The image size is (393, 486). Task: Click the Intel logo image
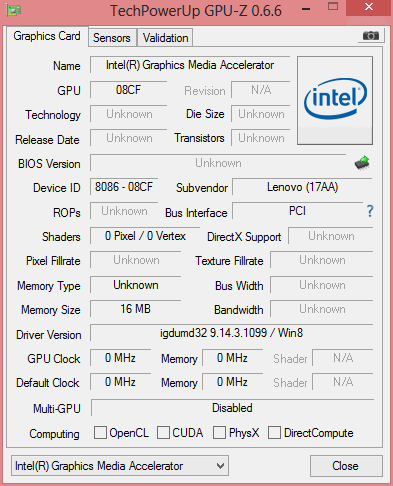tap(335, 100)
